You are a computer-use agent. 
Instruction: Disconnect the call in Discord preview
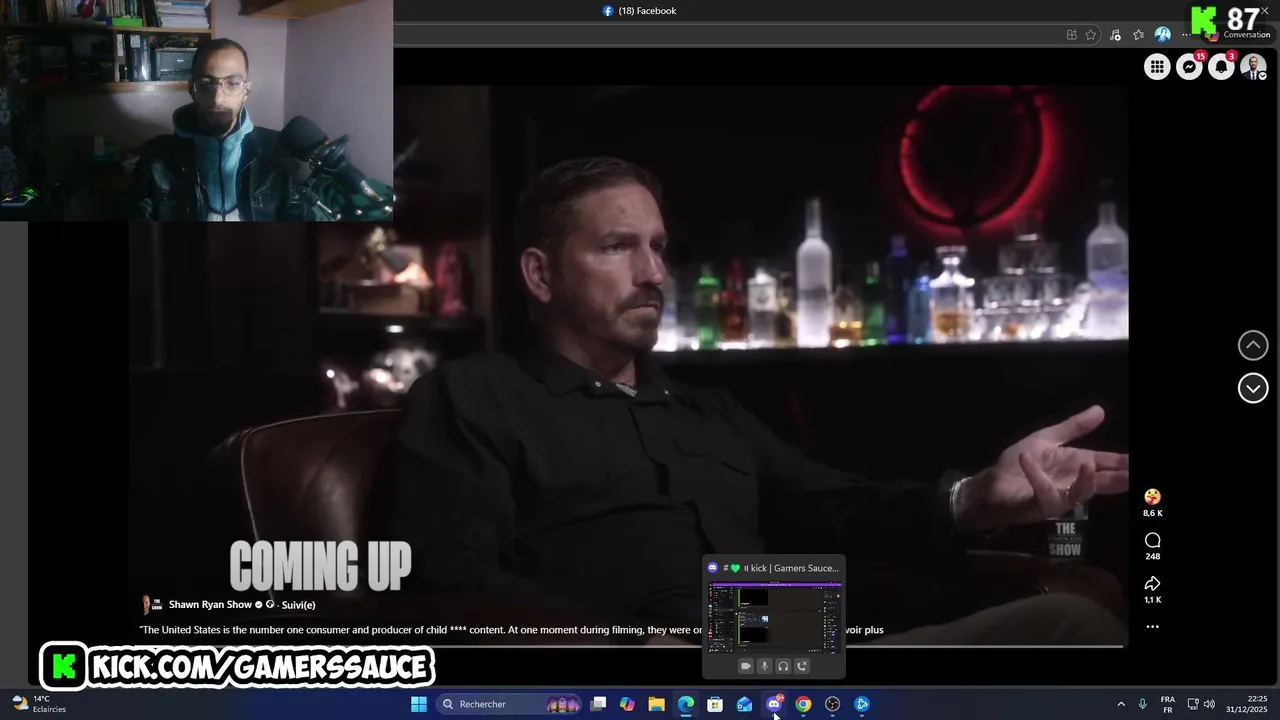click(802, 666)
